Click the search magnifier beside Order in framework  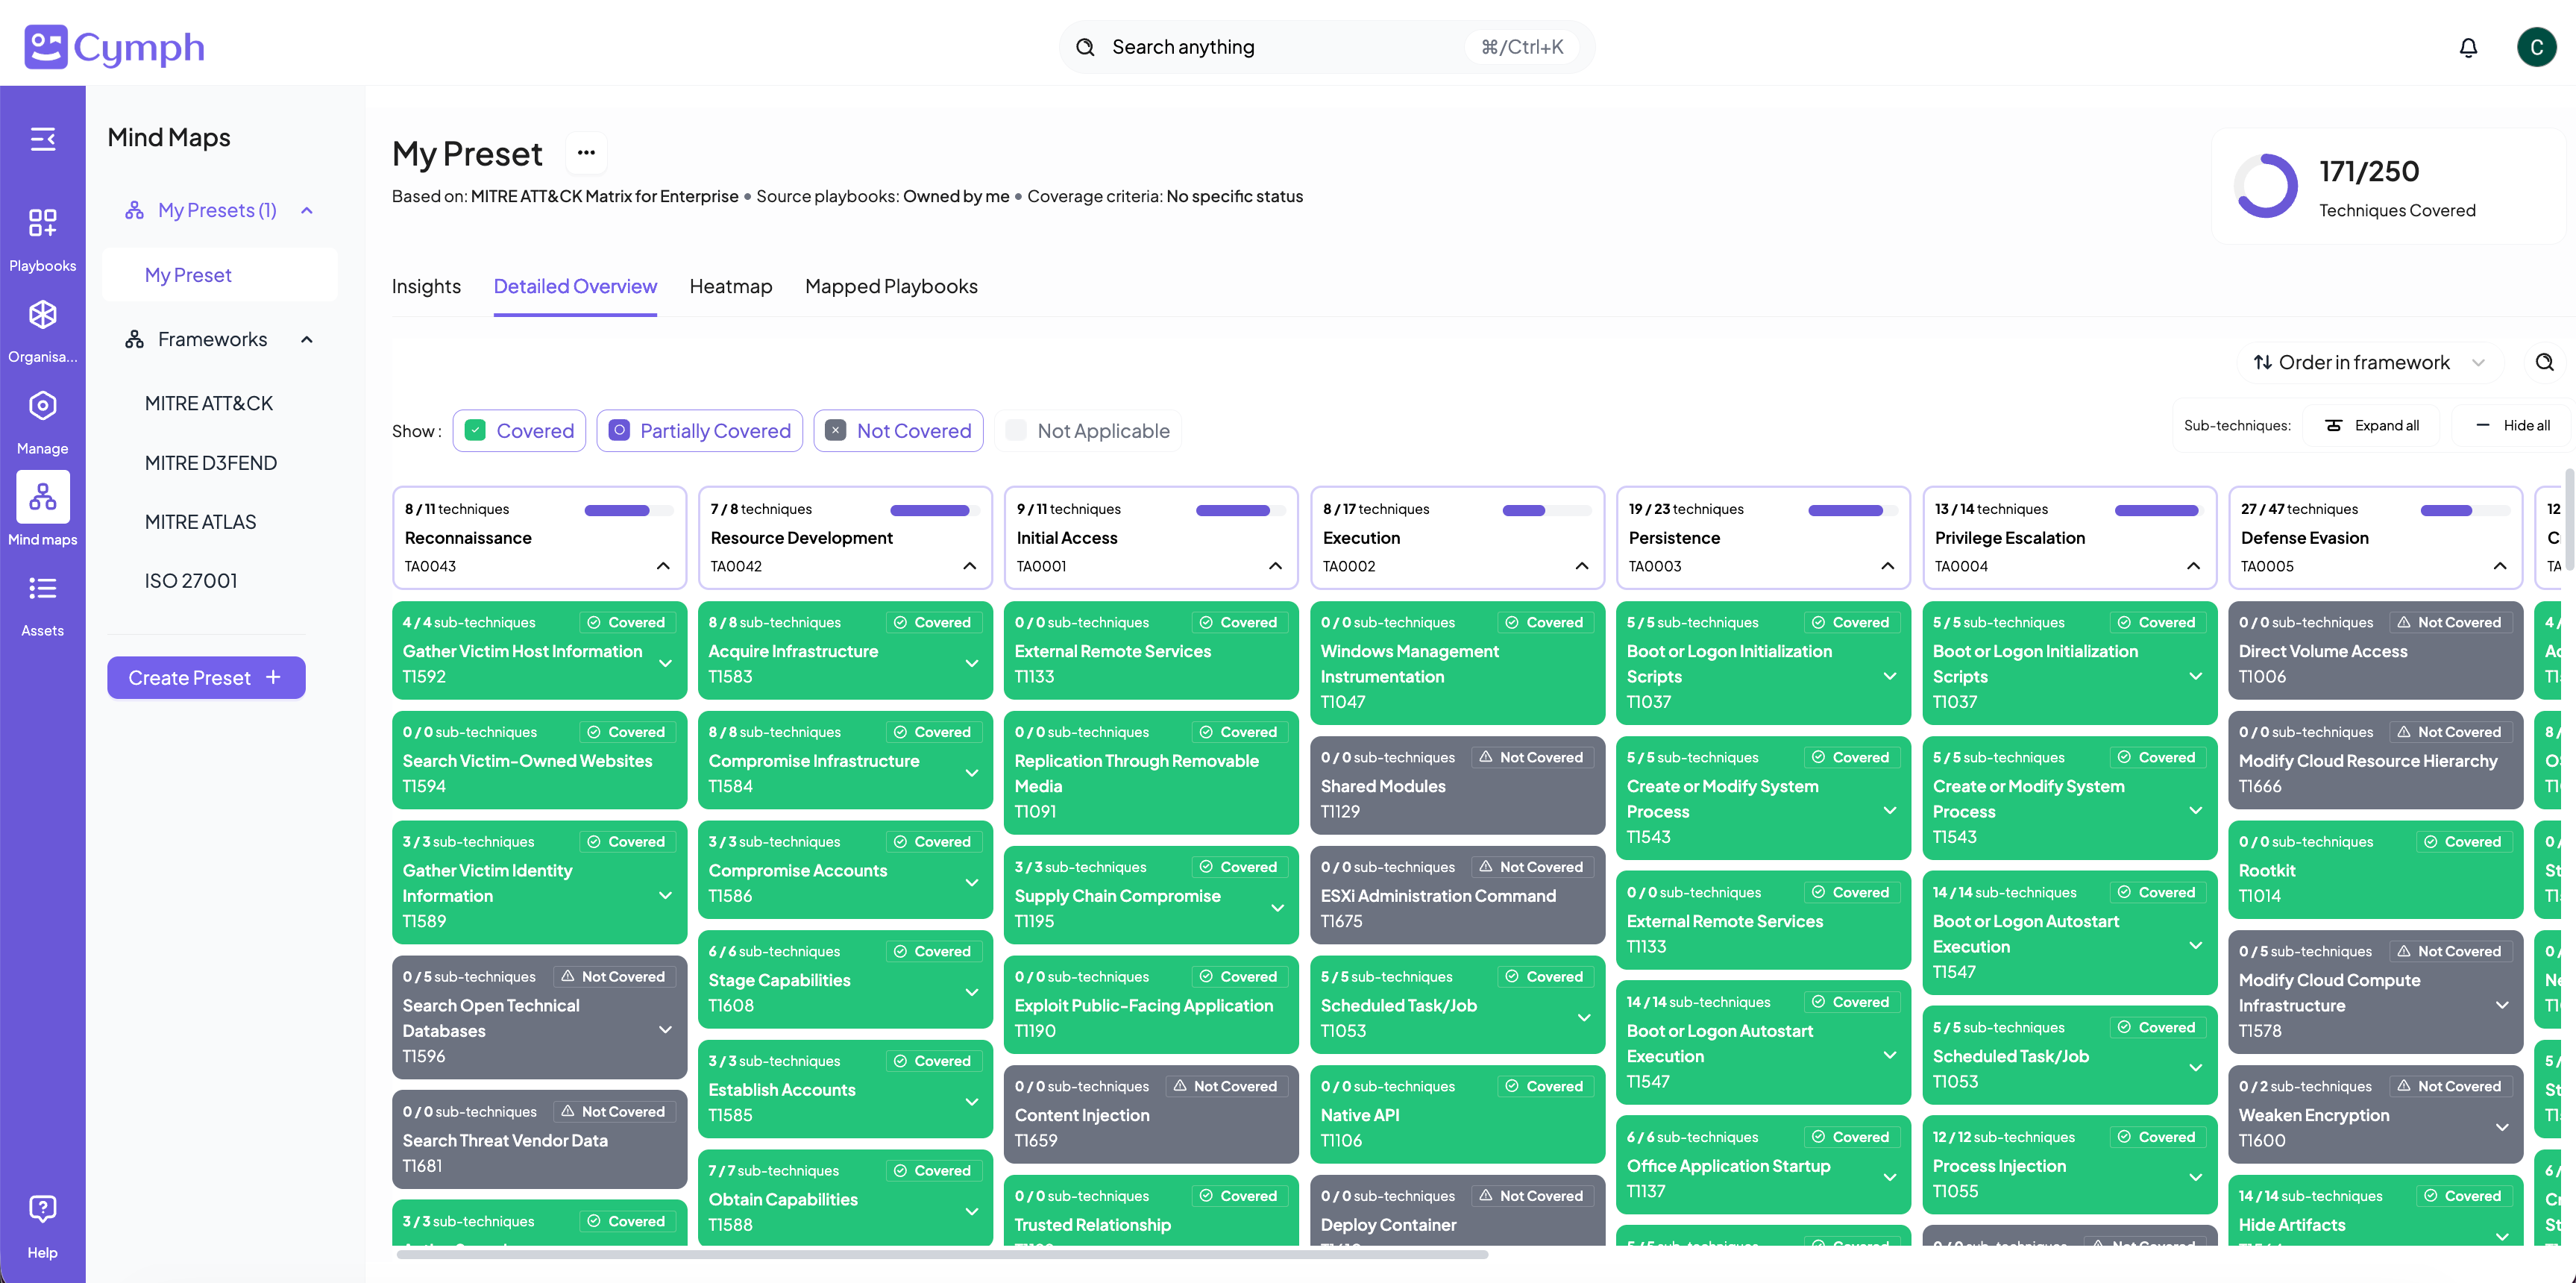pyautogui.click(x=2544, y=362)
